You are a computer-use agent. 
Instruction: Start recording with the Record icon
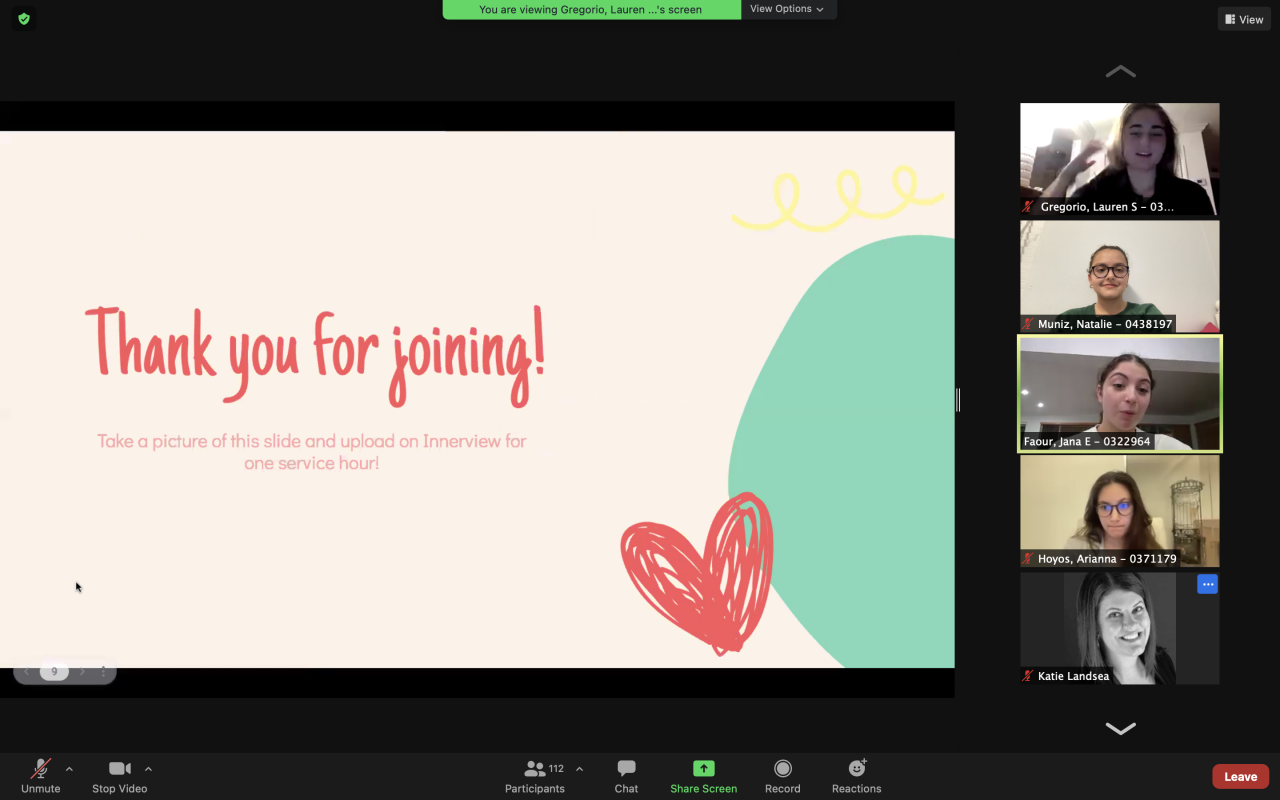pos(782,769)
